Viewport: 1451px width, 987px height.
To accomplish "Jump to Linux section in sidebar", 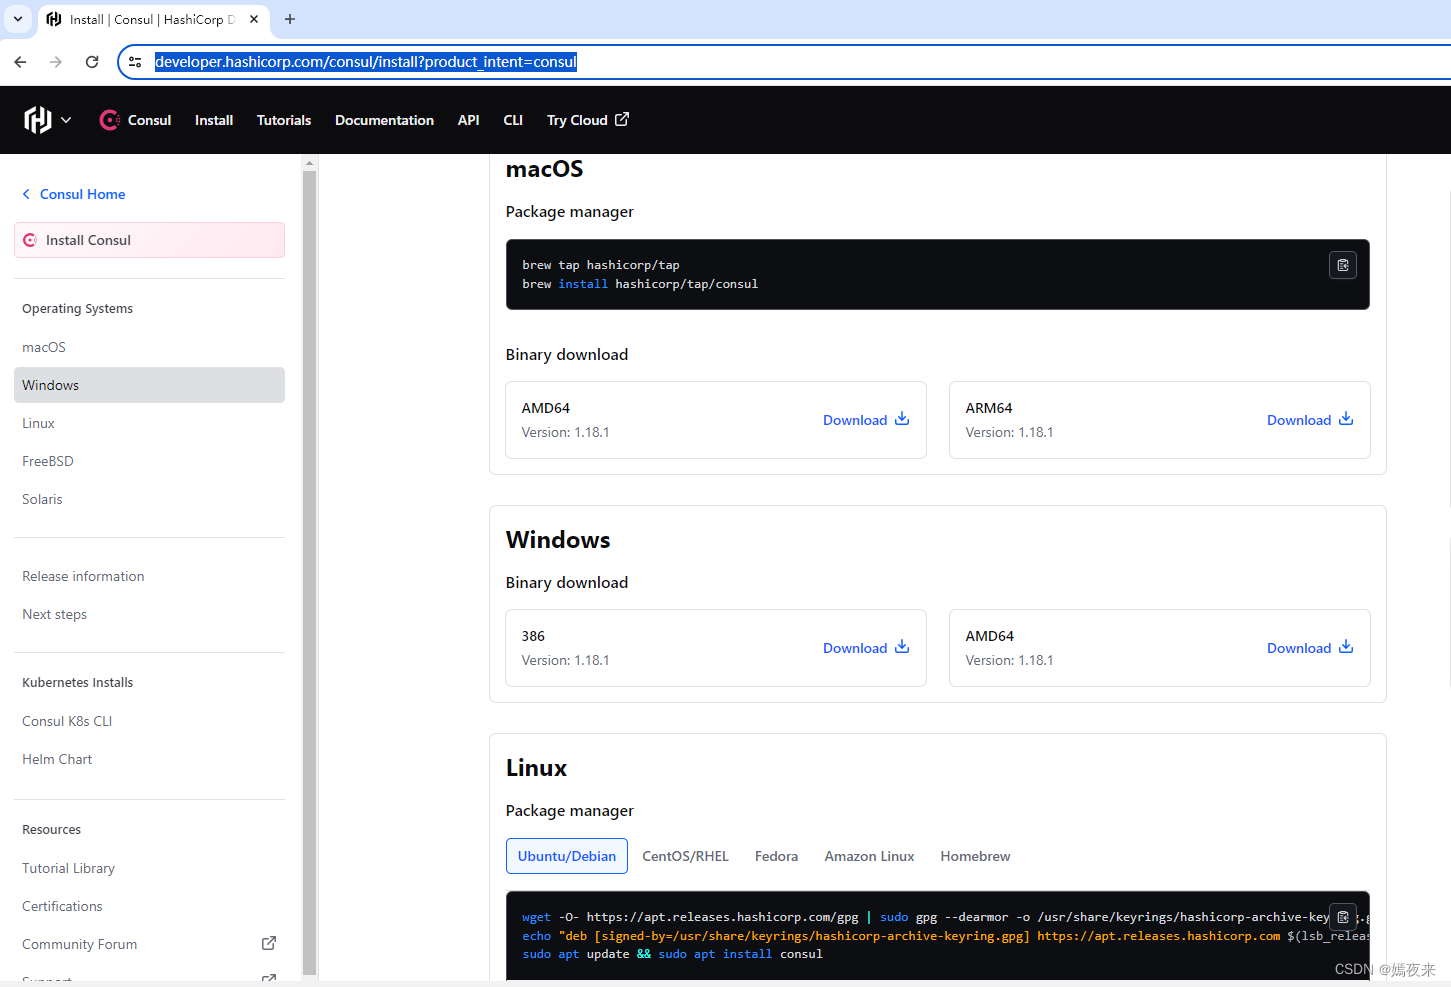I will tap(38, 423).
